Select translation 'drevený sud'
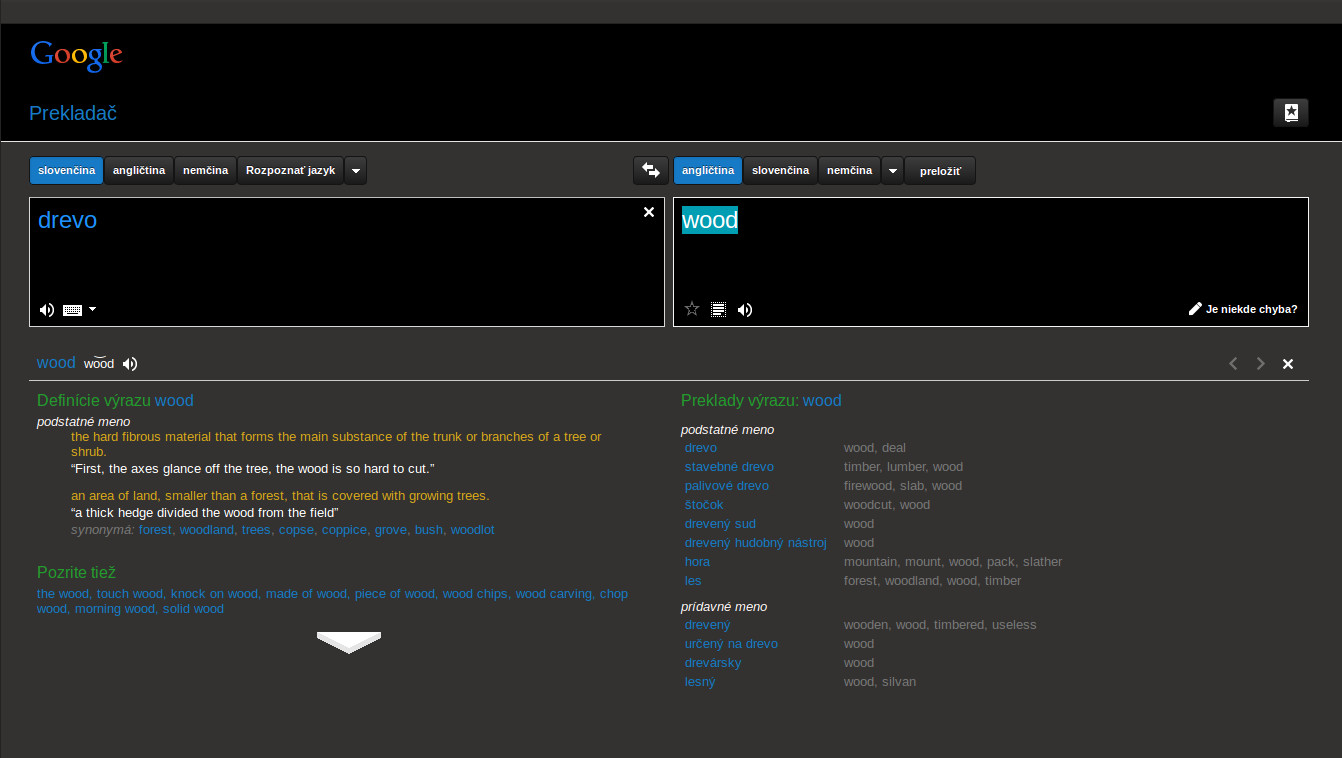The image size is (1342, 758). click(720, 524)
